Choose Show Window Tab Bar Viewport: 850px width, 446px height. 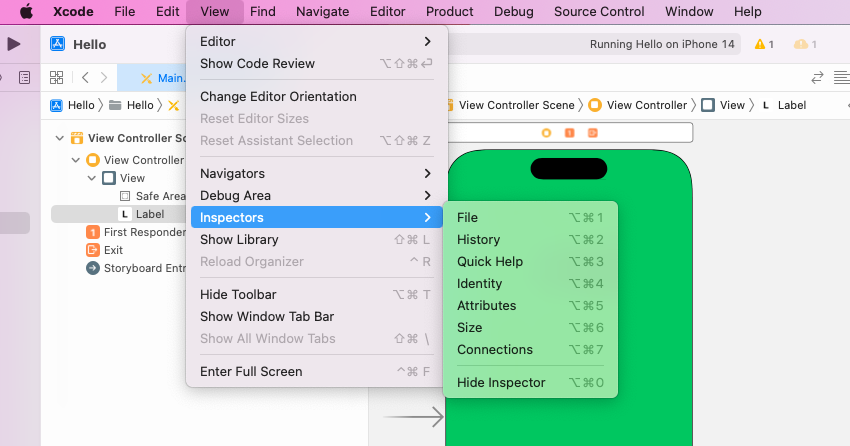[x=317, y=316]
